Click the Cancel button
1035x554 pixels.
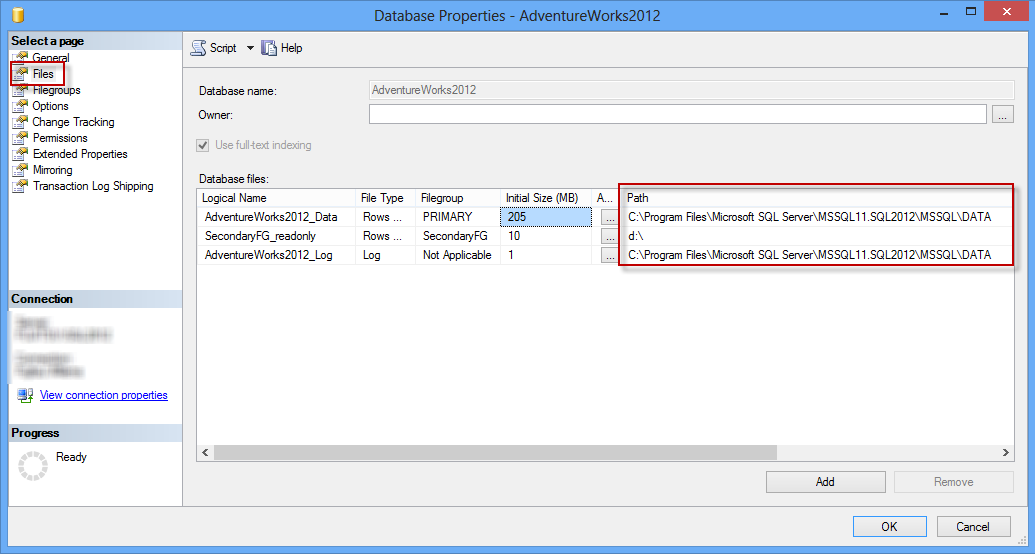click(973, 526)
